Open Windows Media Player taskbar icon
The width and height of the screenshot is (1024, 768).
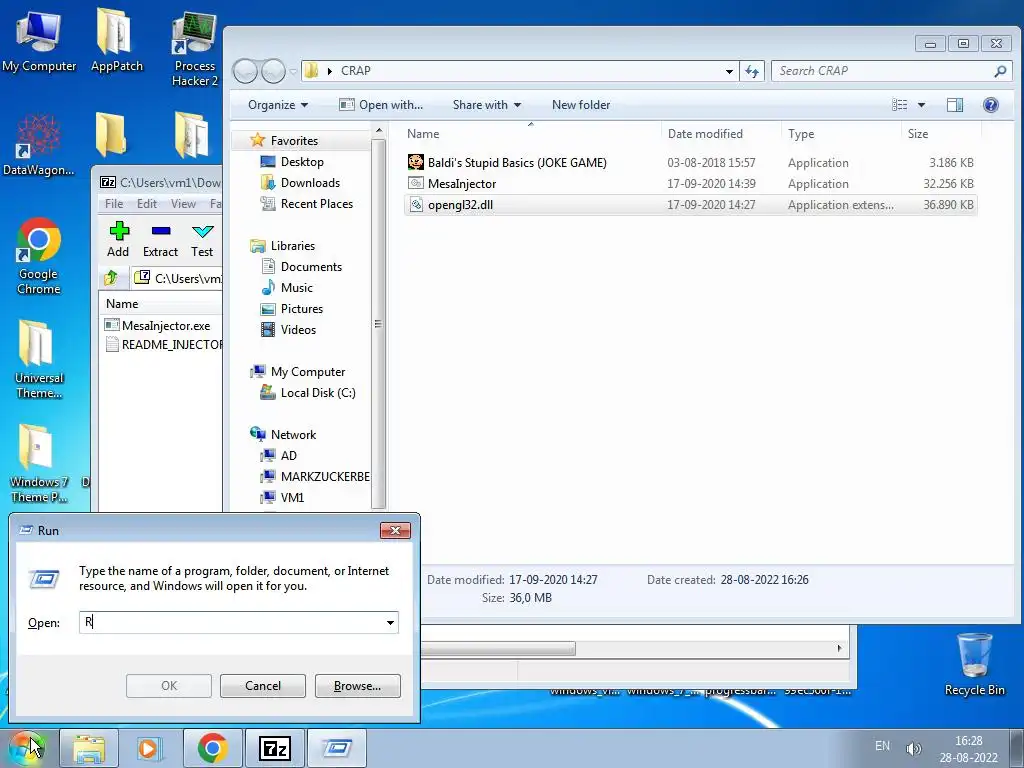(x=150, y=748)
